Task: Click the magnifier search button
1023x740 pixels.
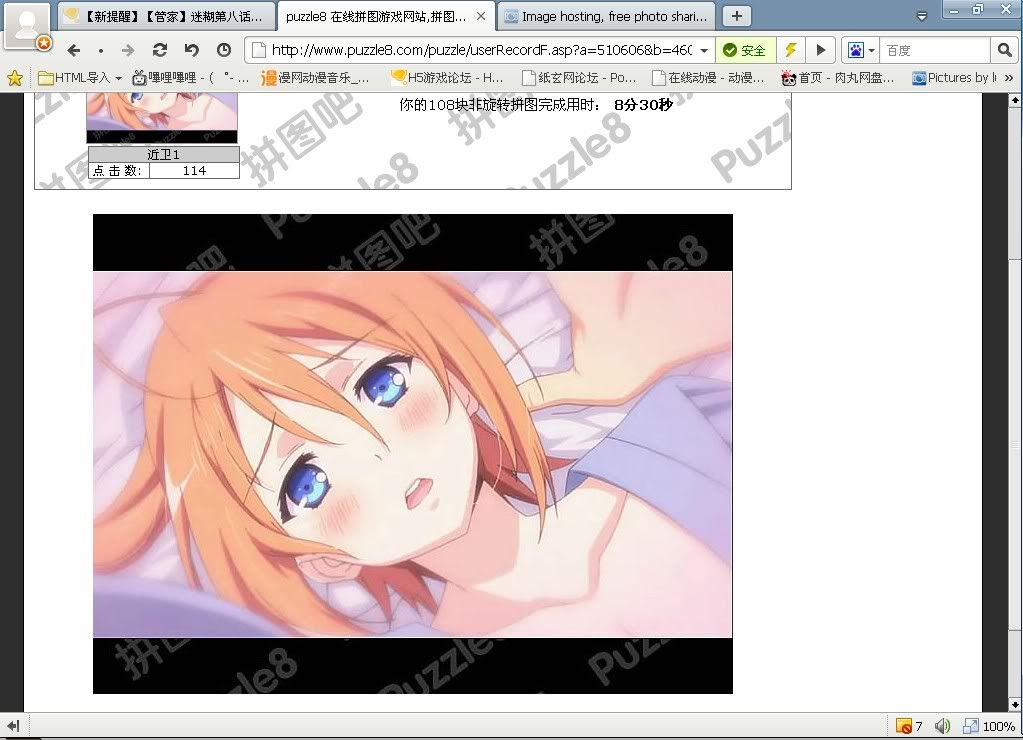Action: coord(1004,50)
